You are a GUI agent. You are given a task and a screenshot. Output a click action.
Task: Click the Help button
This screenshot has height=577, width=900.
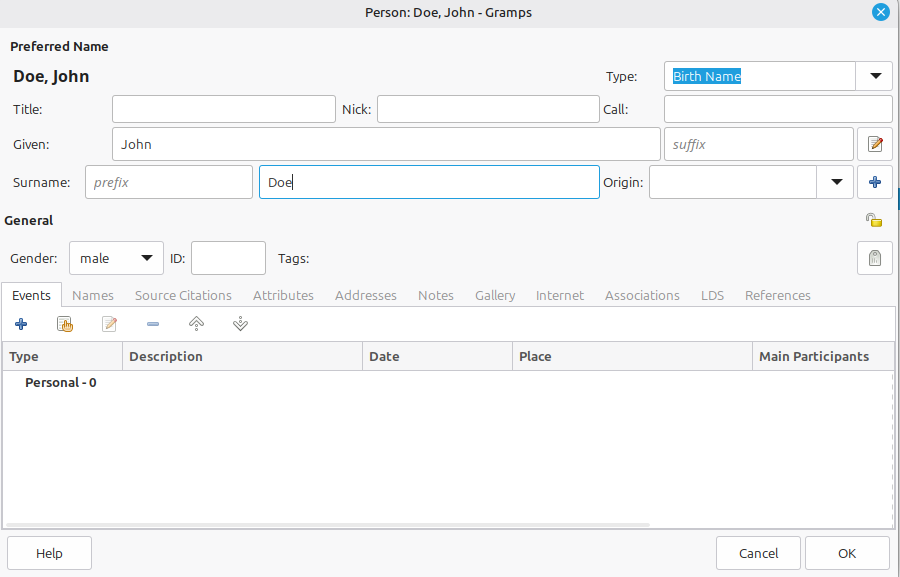pyautogui.click(x=49, y=553)
